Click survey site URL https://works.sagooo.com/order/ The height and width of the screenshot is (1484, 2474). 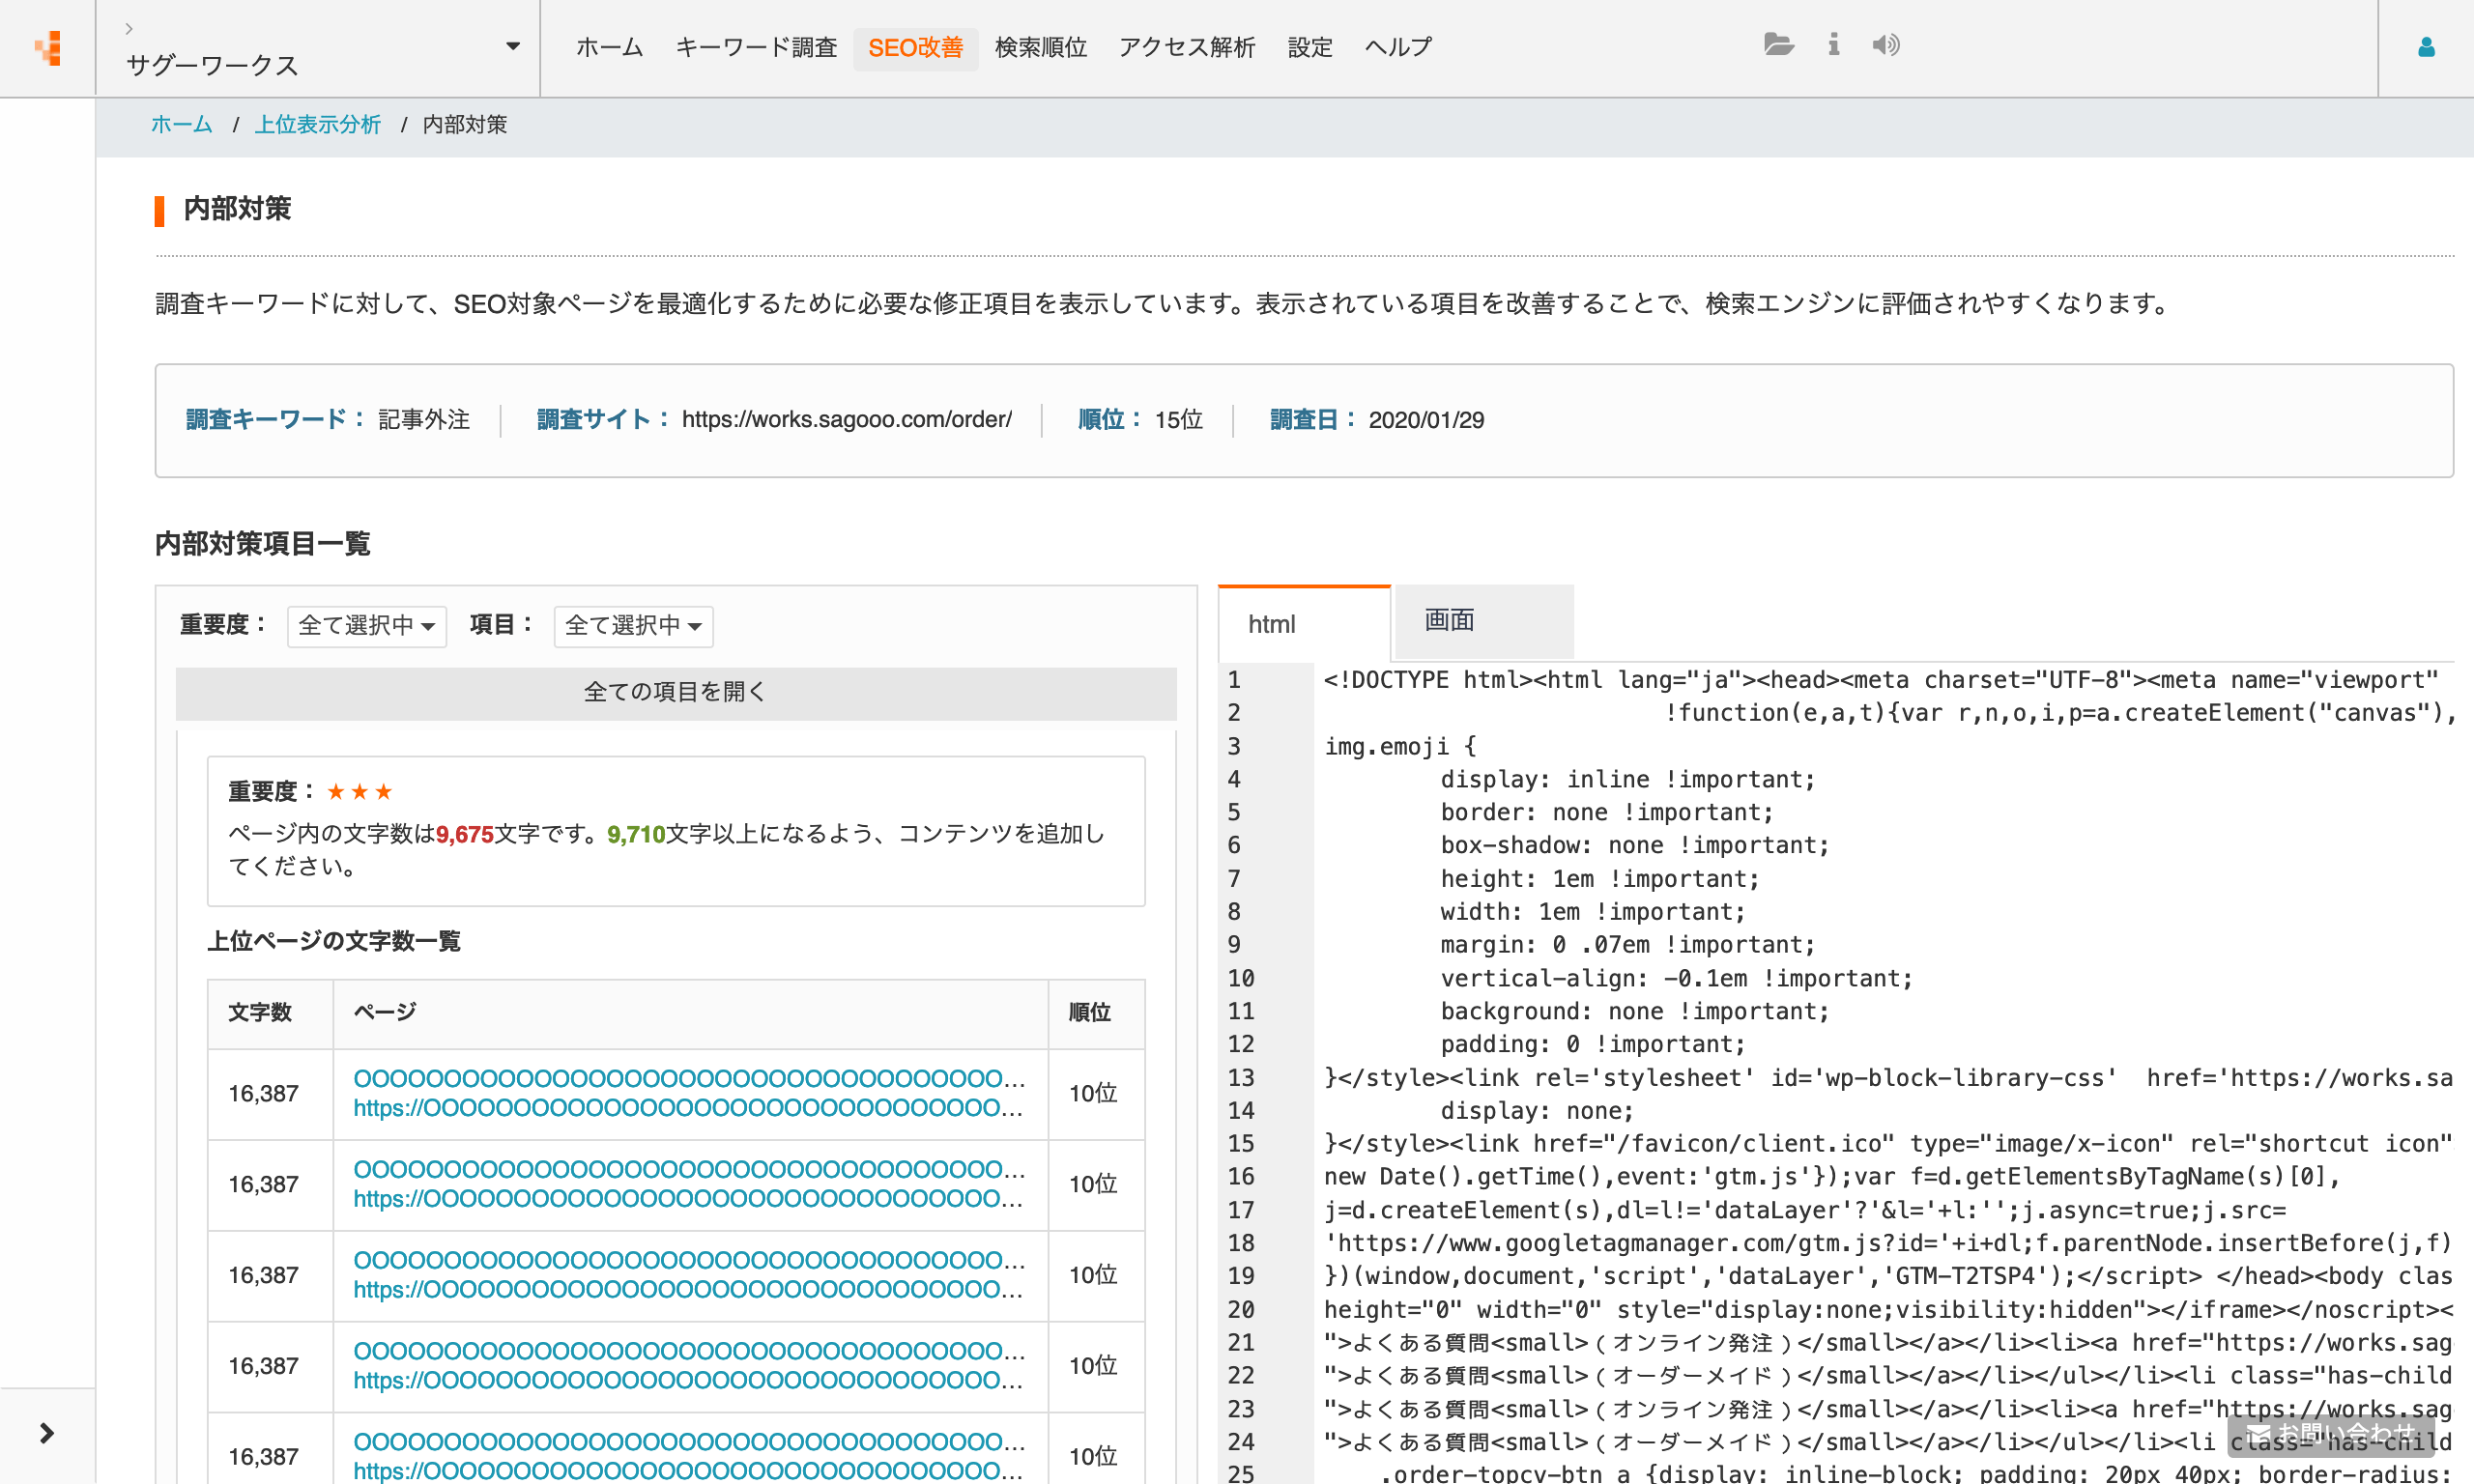coord(847,420)
